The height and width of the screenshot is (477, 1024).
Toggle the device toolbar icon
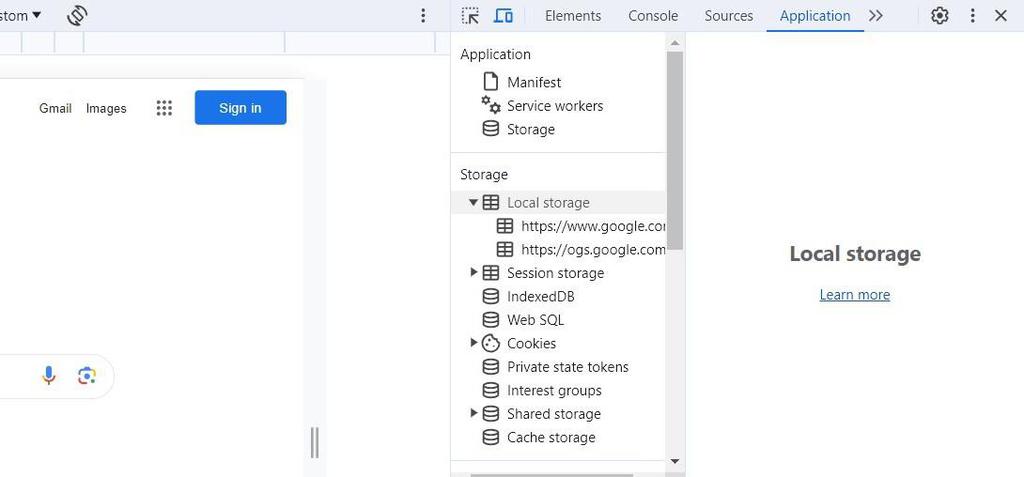(503, 16)
